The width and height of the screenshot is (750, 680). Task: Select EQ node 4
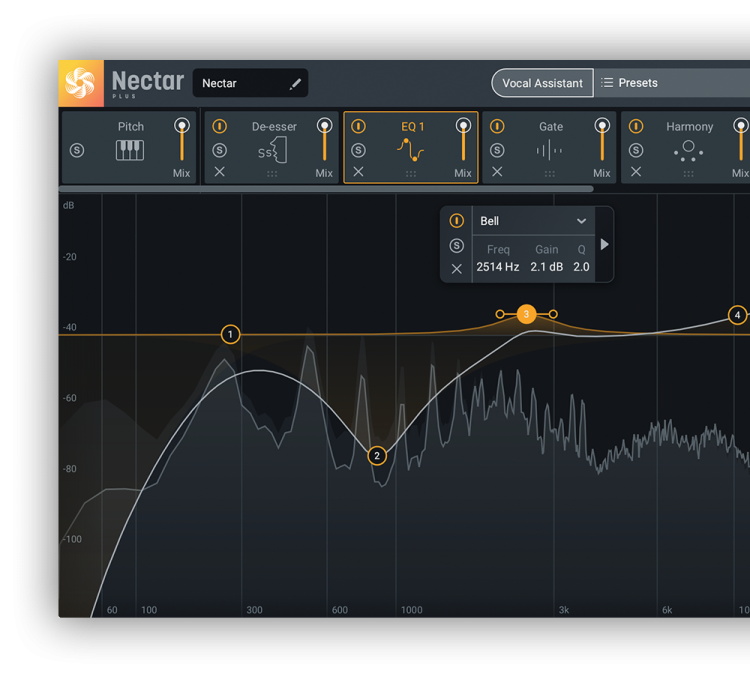coord(737,315)
